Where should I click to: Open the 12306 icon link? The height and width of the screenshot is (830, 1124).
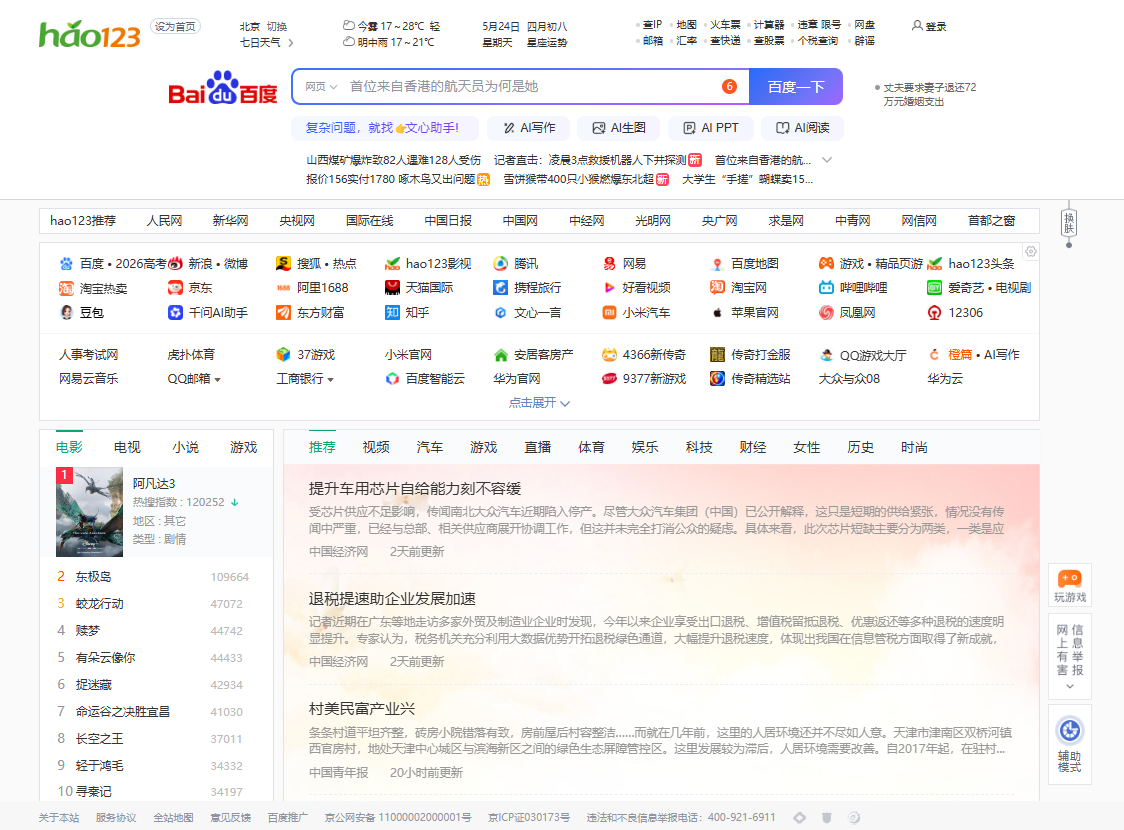coord(934,313)
